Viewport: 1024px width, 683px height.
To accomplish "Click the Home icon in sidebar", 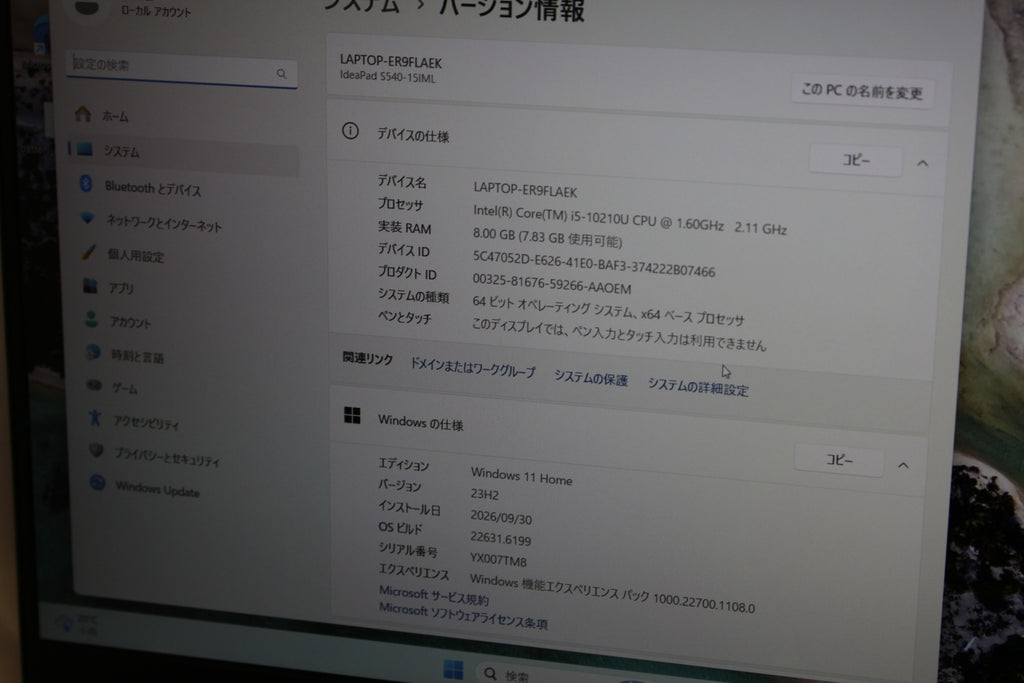I will point(83,114).
